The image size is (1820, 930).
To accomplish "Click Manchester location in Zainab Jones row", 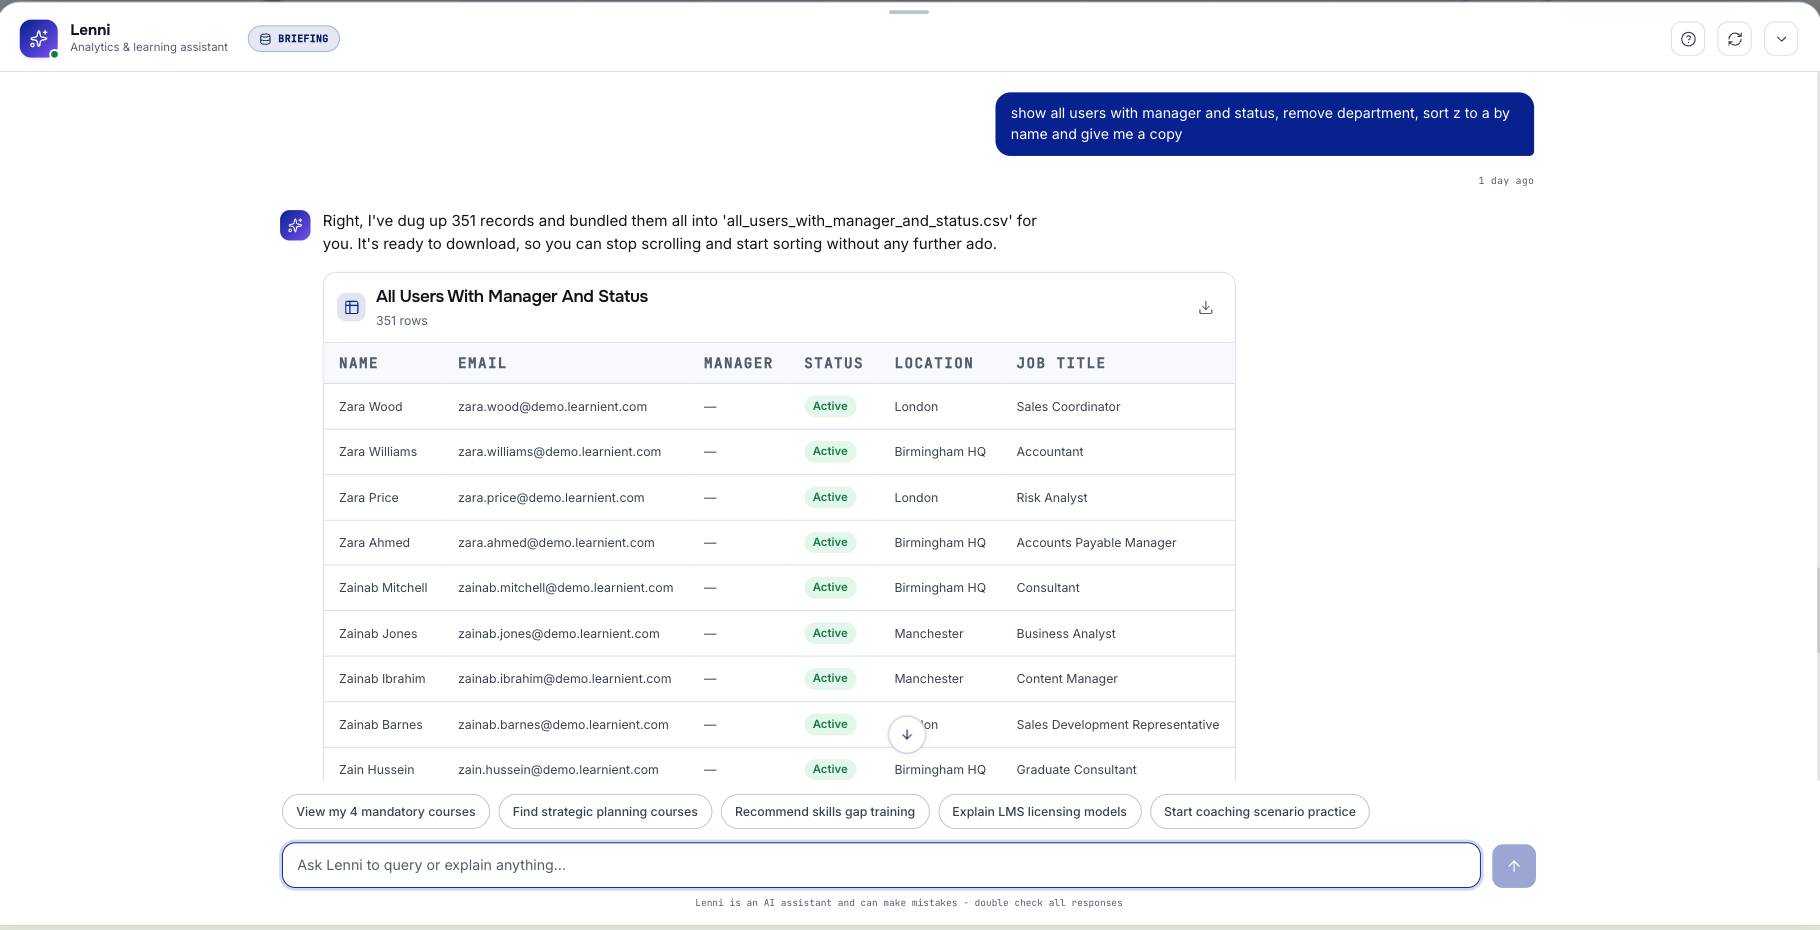I will tap(929, 634).
